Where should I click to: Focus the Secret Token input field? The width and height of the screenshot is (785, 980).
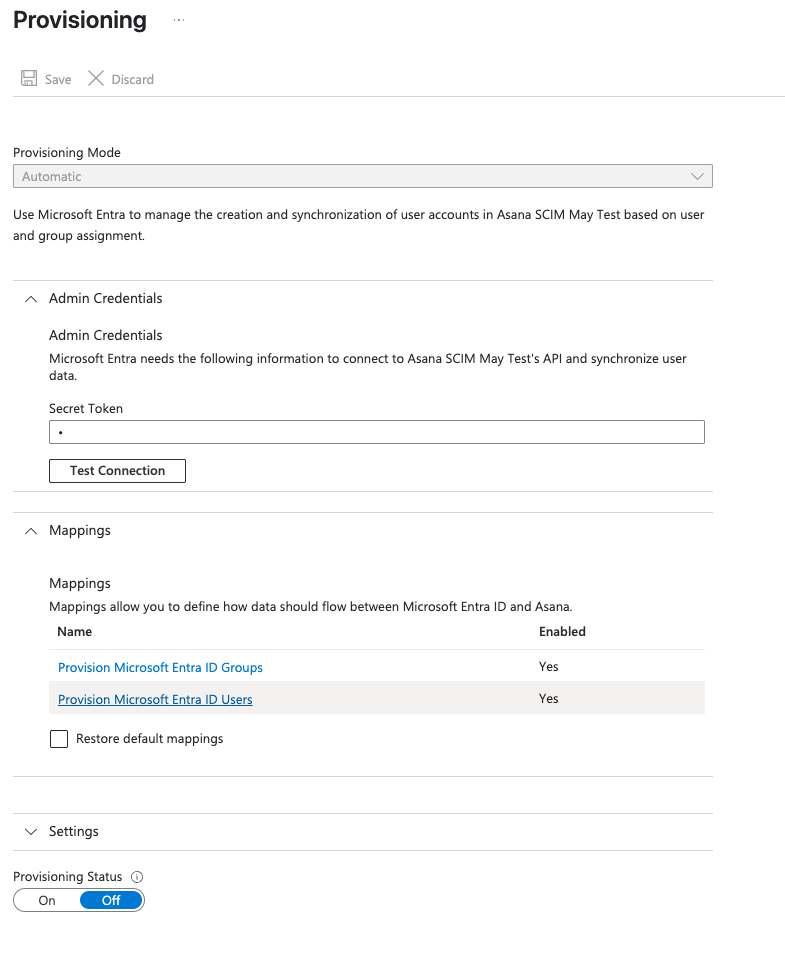click(x=376, y=432)
